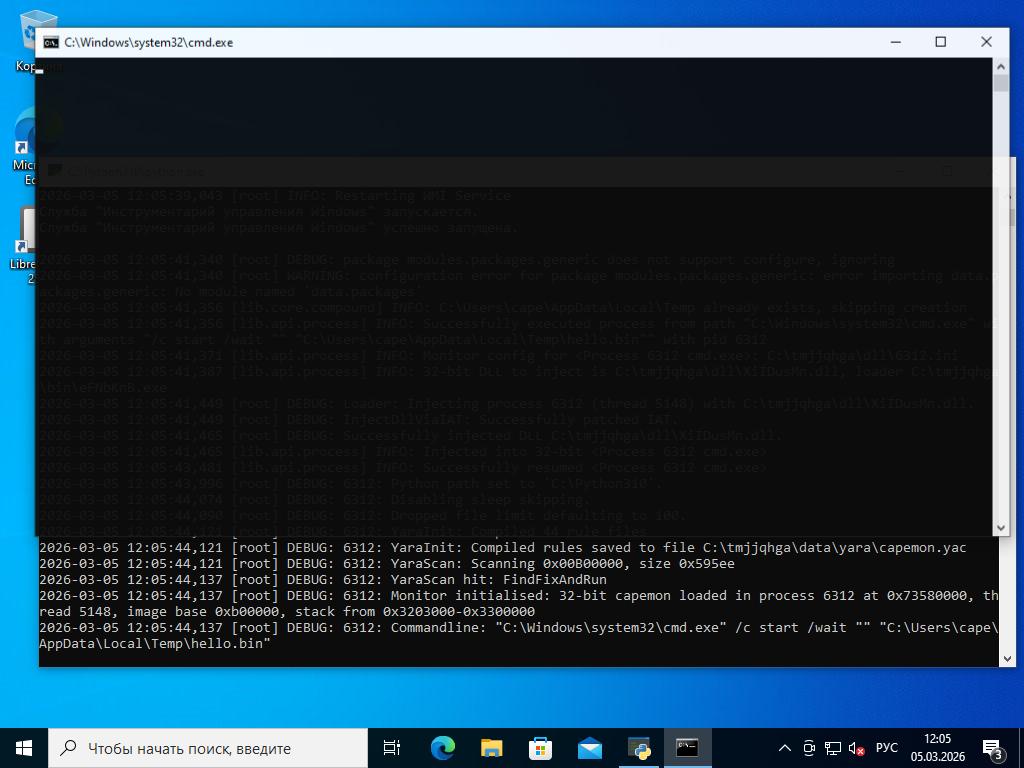Open the cmd.exe title bar system menu

tap(50, 42)
